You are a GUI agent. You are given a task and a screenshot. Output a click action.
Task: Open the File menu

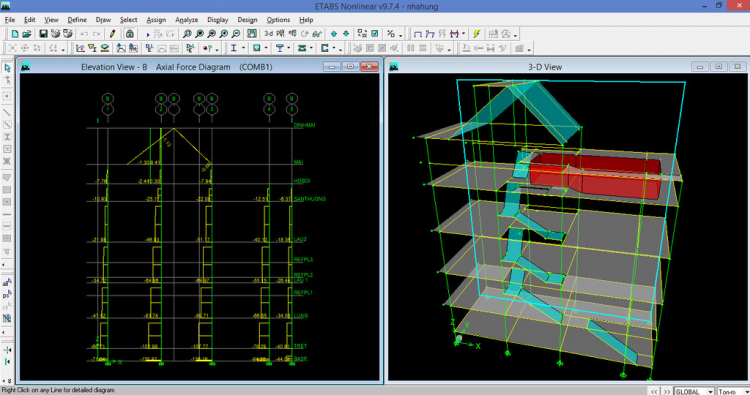tap(10, 20)
